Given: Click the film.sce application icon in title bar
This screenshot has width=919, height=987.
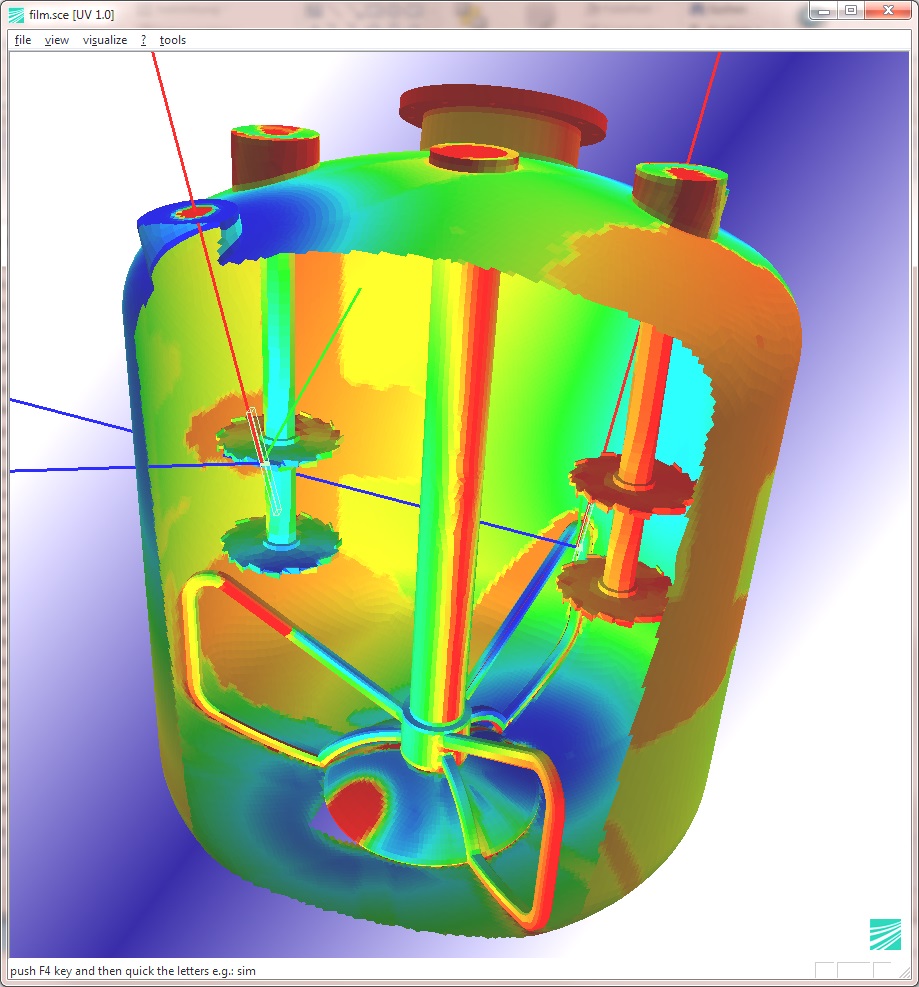Looking at the screenshot, I should pyautogui.click(x=16, y=14).
